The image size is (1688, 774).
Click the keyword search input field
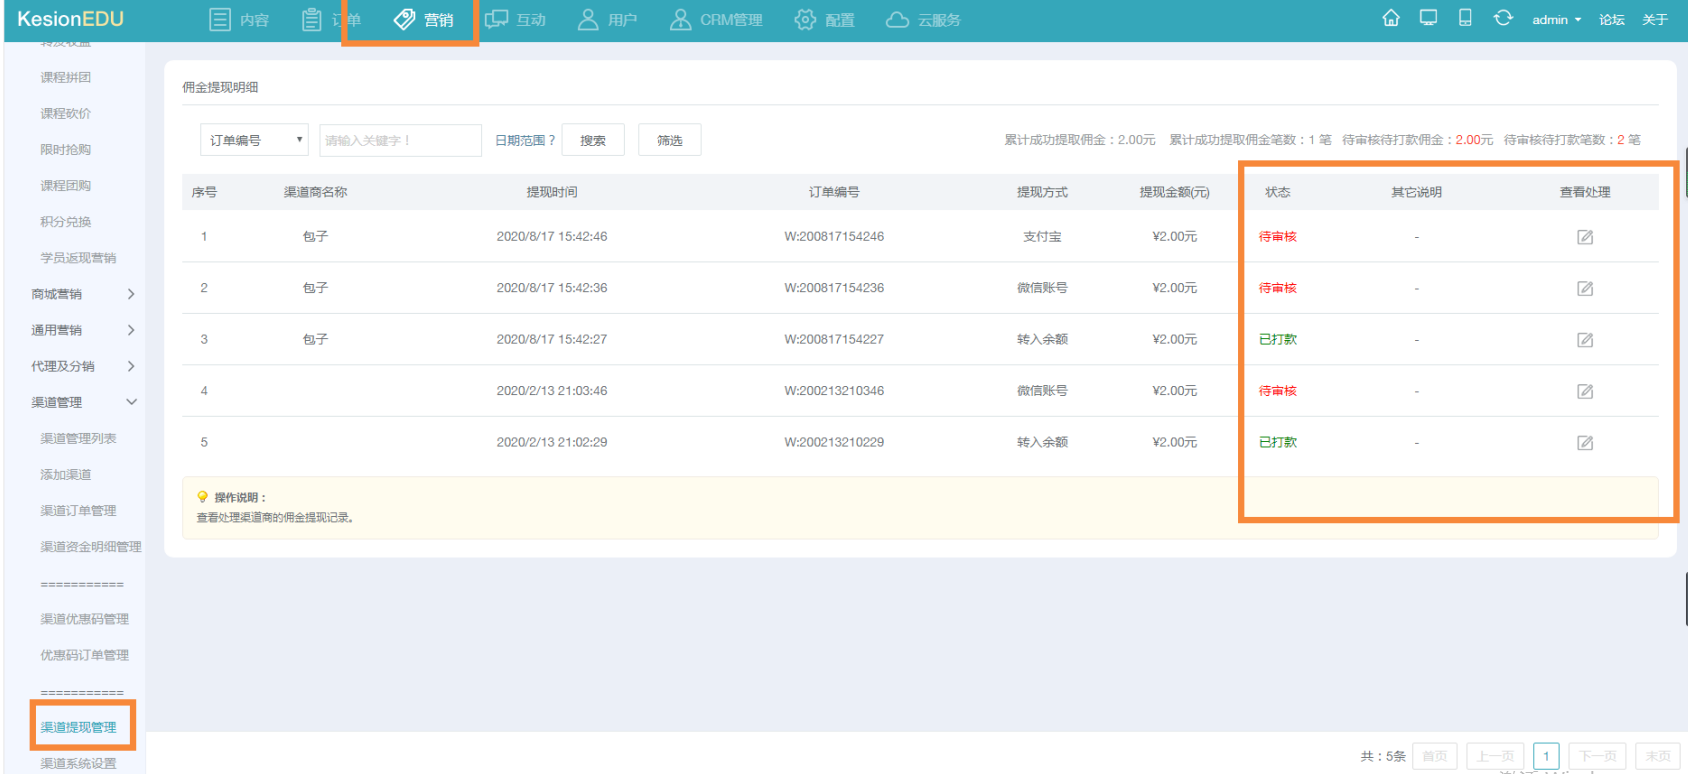(x=400, y=140)
